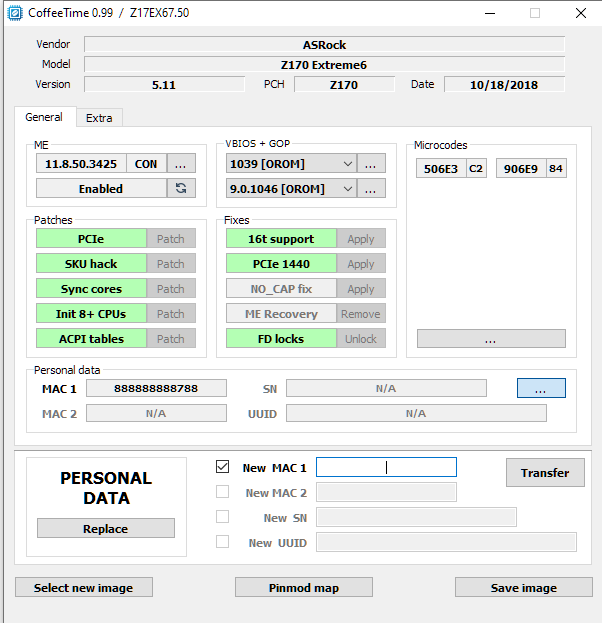Click the PCIe 1440 status label
Viewport: 602px width, 623px height.
pos(281,263)
